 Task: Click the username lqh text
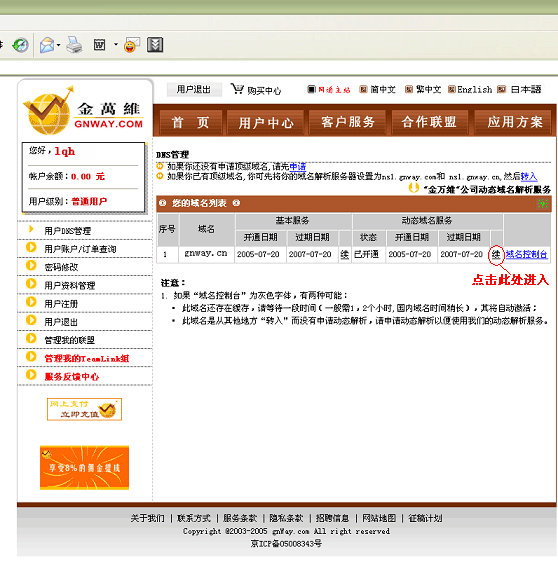click(x=65, y=151)
